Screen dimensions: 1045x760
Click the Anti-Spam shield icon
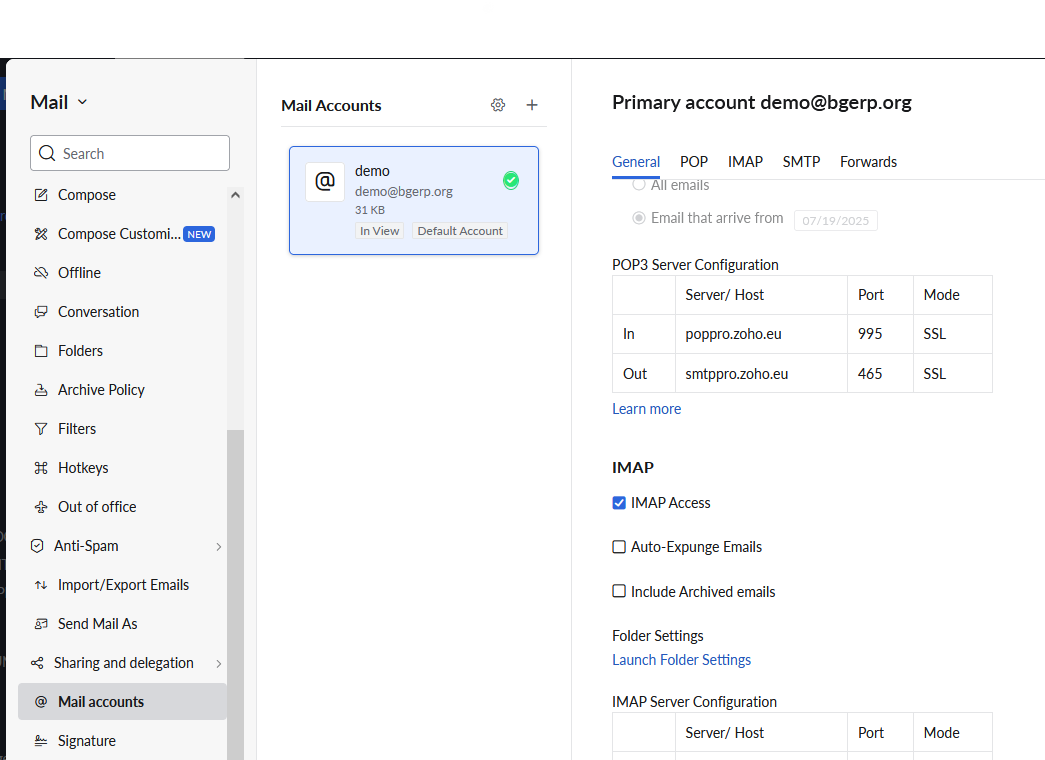pos(37,546)
